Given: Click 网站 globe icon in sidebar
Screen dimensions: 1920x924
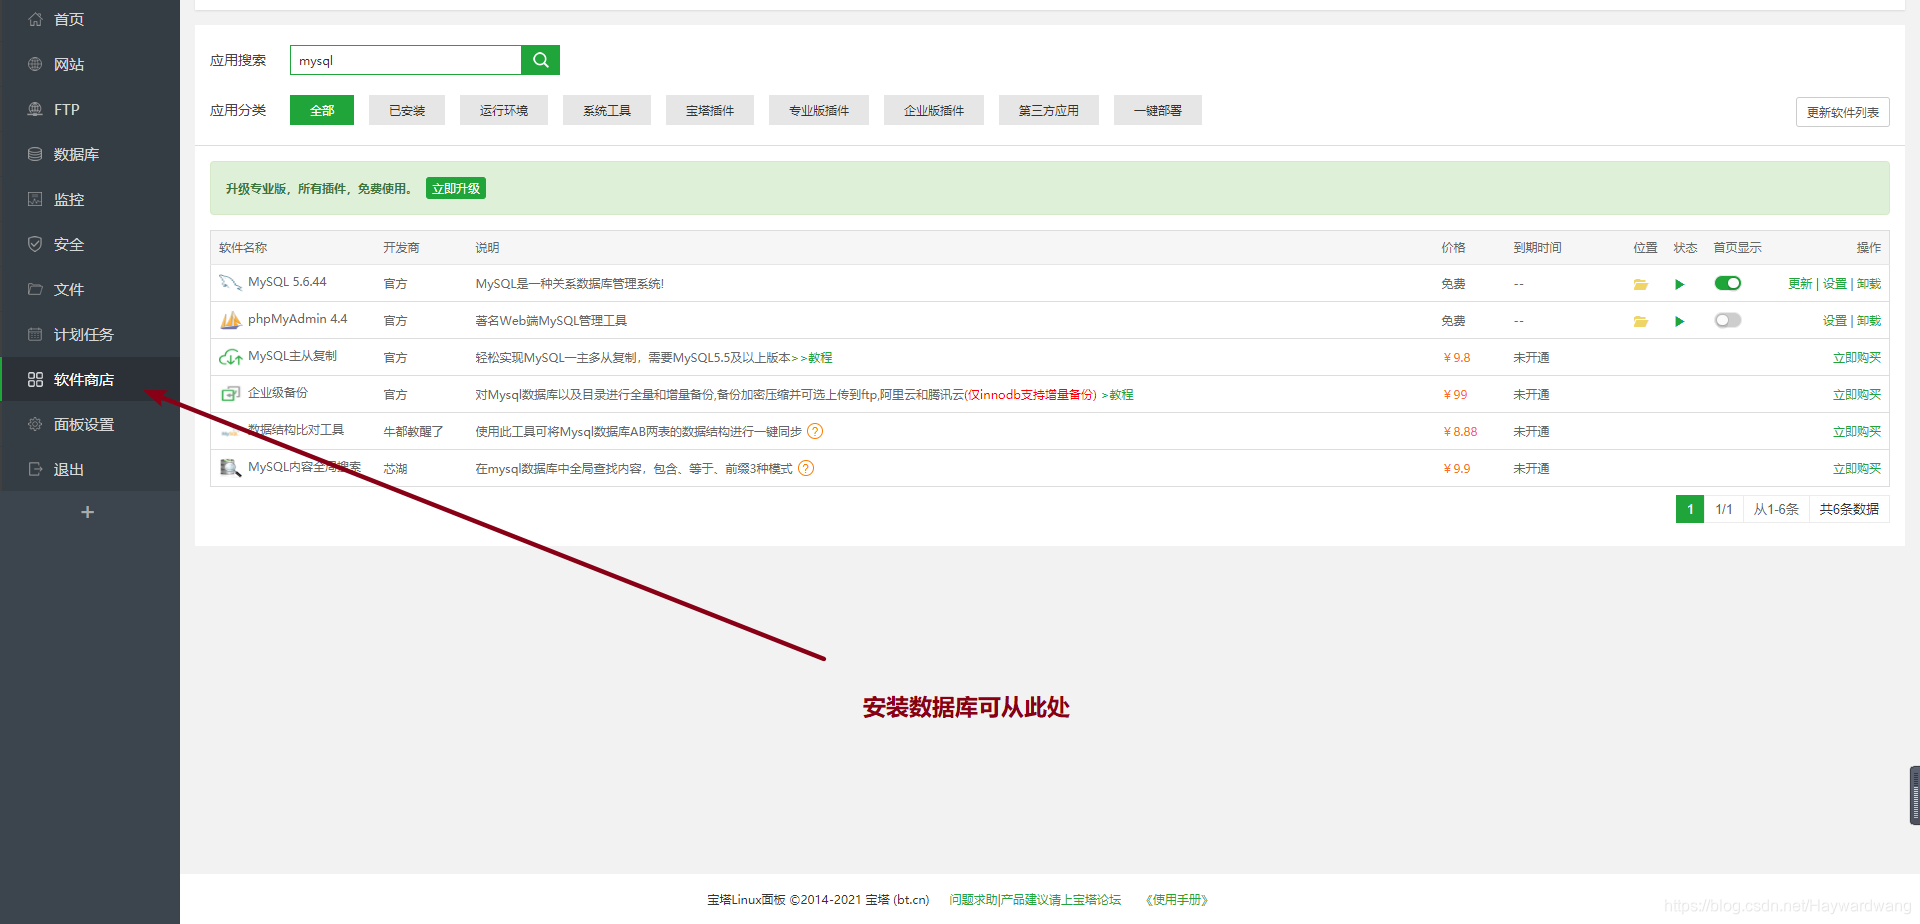Looking at the screenshot, I should point(35,64).
